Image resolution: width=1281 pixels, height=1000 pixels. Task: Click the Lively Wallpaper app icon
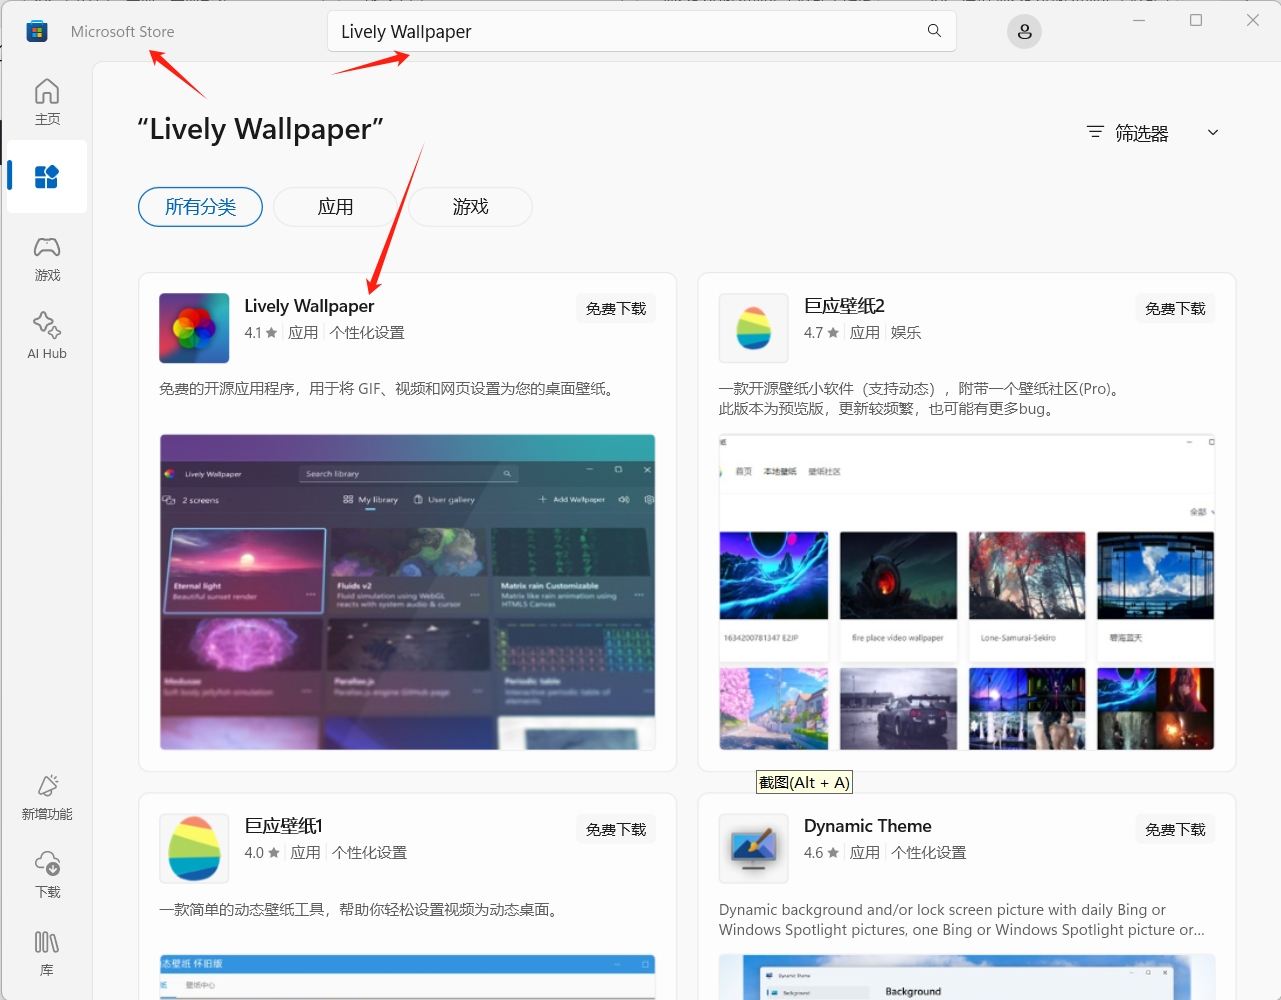point(194,328)
